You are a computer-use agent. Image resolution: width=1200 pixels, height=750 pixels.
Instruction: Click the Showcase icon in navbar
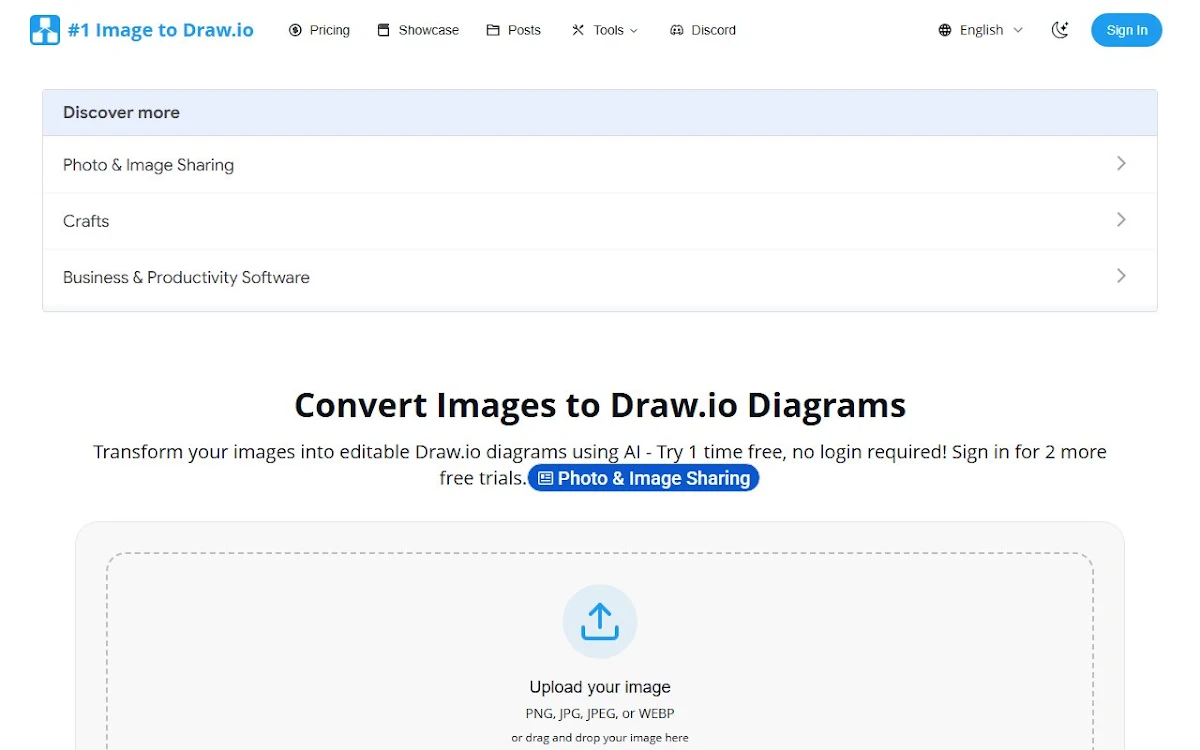(383, 30)
